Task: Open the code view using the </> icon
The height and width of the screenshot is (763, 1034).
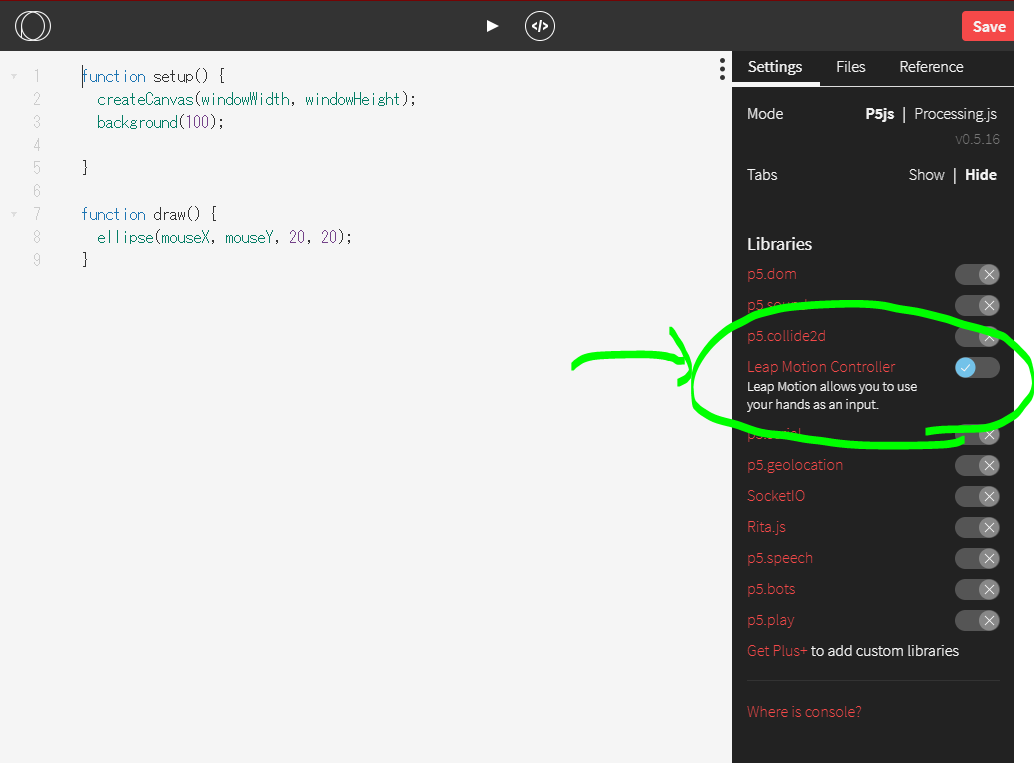Action: (540, 26)
